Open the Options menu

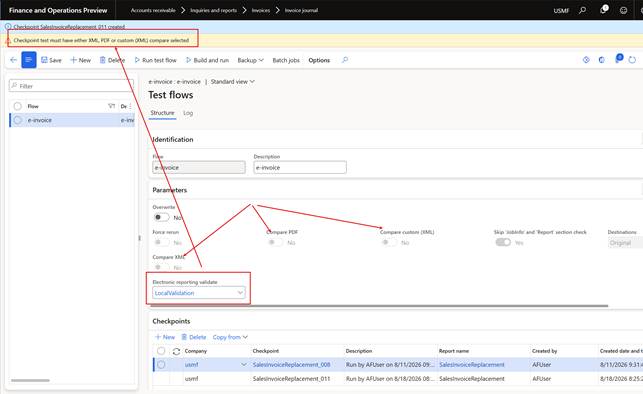tap(319, 60)
